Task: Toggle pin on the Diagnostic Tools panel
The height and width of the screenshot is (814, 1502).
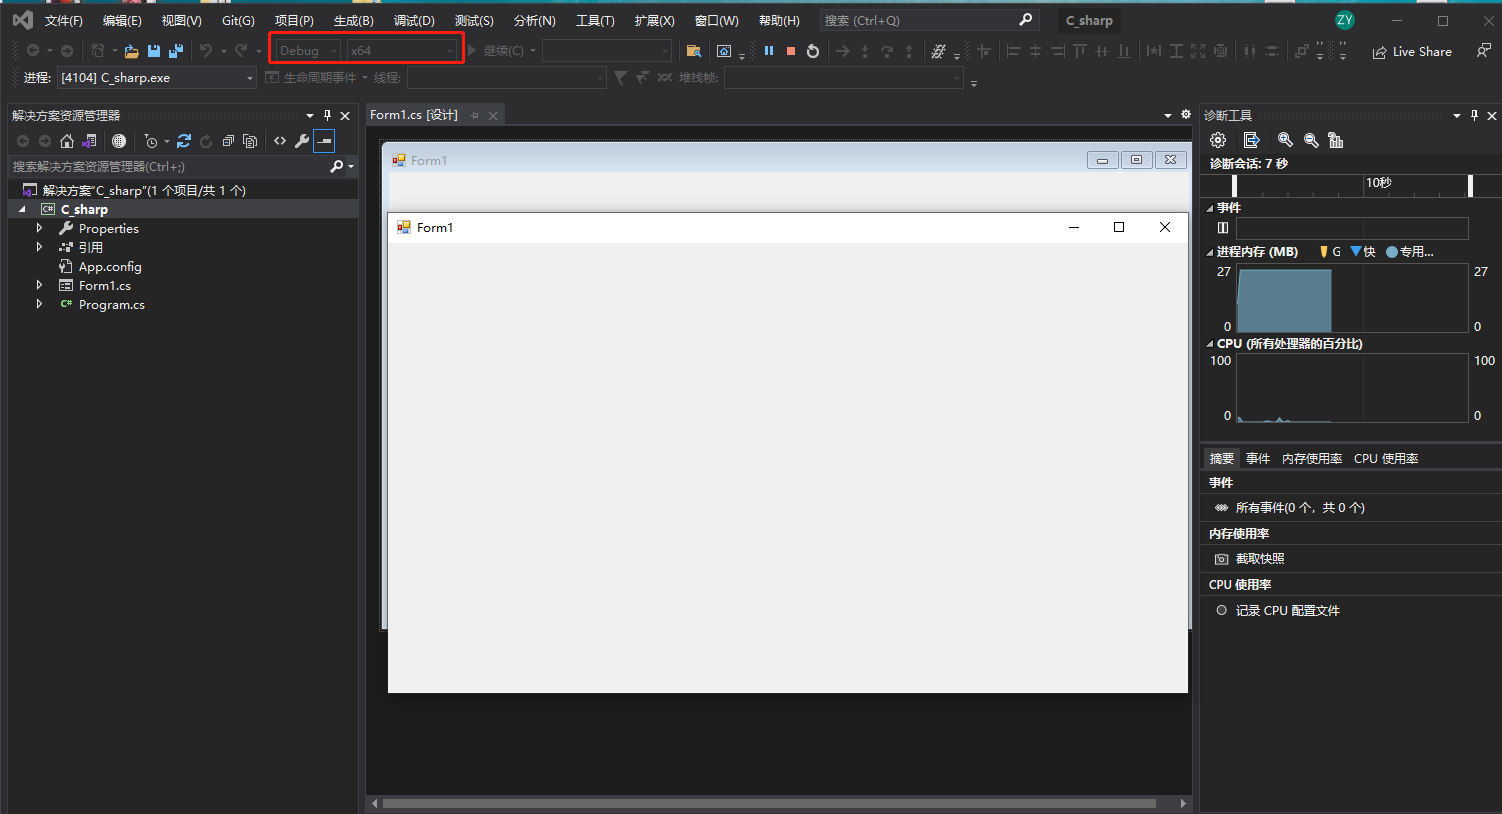Action: click(x=1474, y=116)
